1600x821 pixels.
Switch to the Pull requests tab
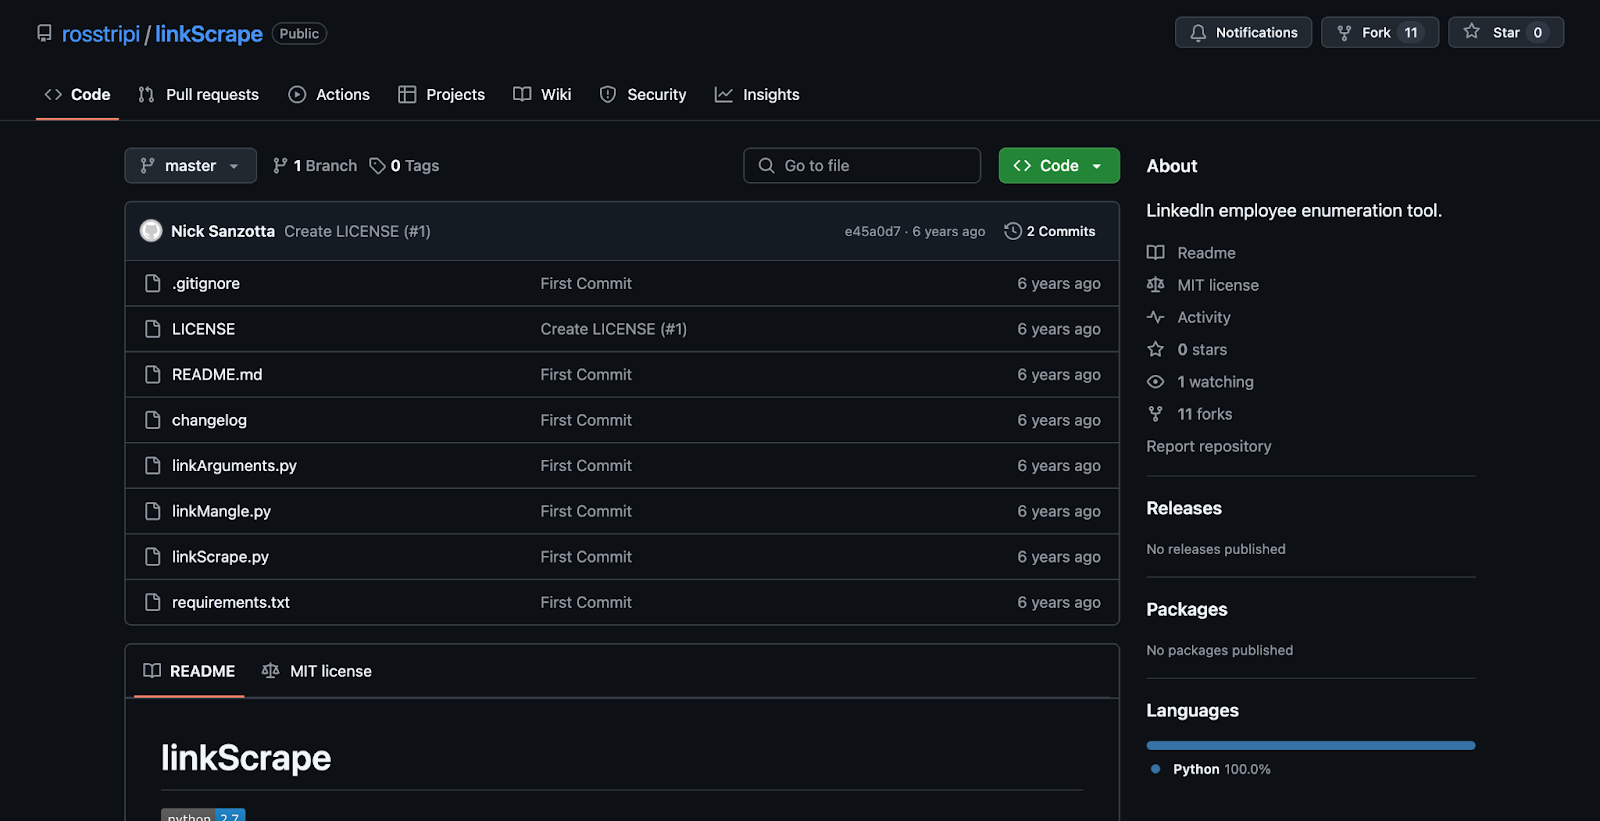[198, 94]
